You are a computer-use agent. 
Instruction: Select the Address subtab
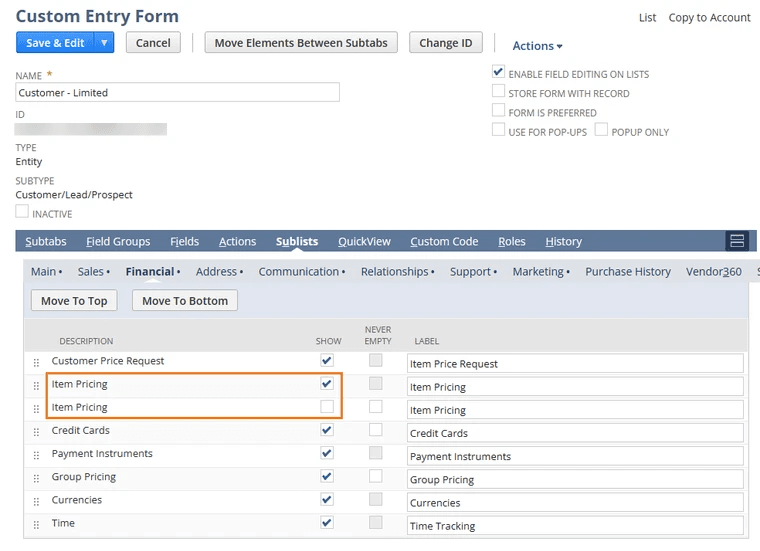(x=219, y=271)
